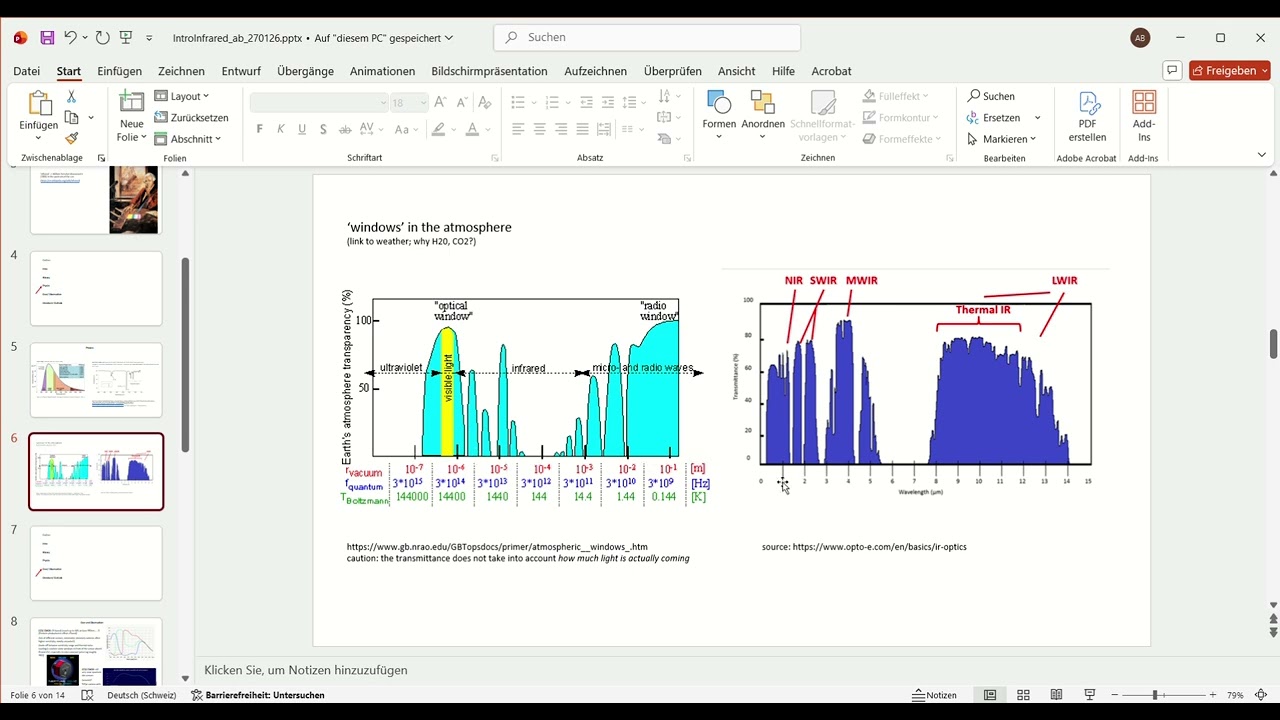The width and height of the screenshot is (1280, 720).
Task: Create PDF with Adobe Acrobat icon
Action: click(x=1087, y=116)
